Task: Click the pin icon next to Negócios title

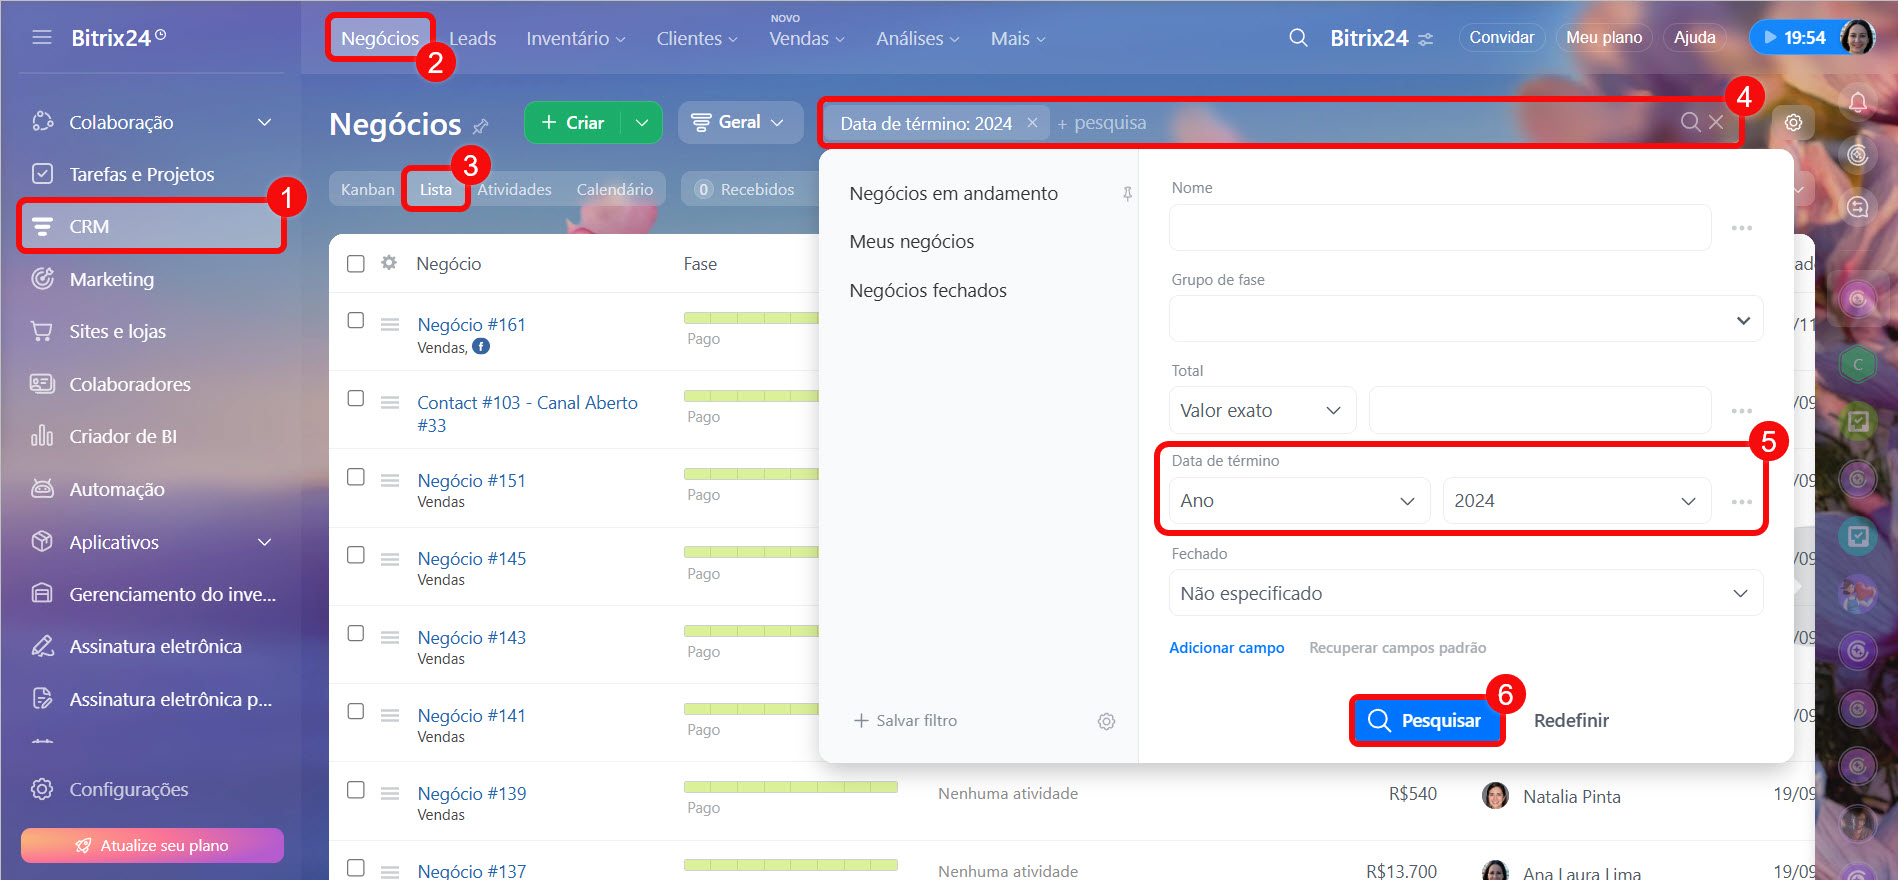Action: [x=481, y=126]
